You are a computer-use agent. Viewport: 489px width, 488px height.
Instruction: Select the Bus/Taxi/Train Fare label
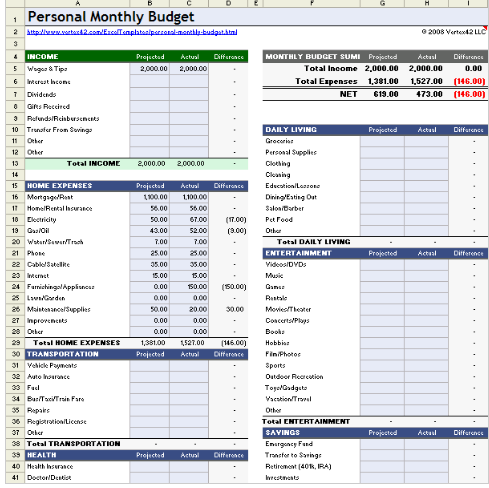(56, 399)
